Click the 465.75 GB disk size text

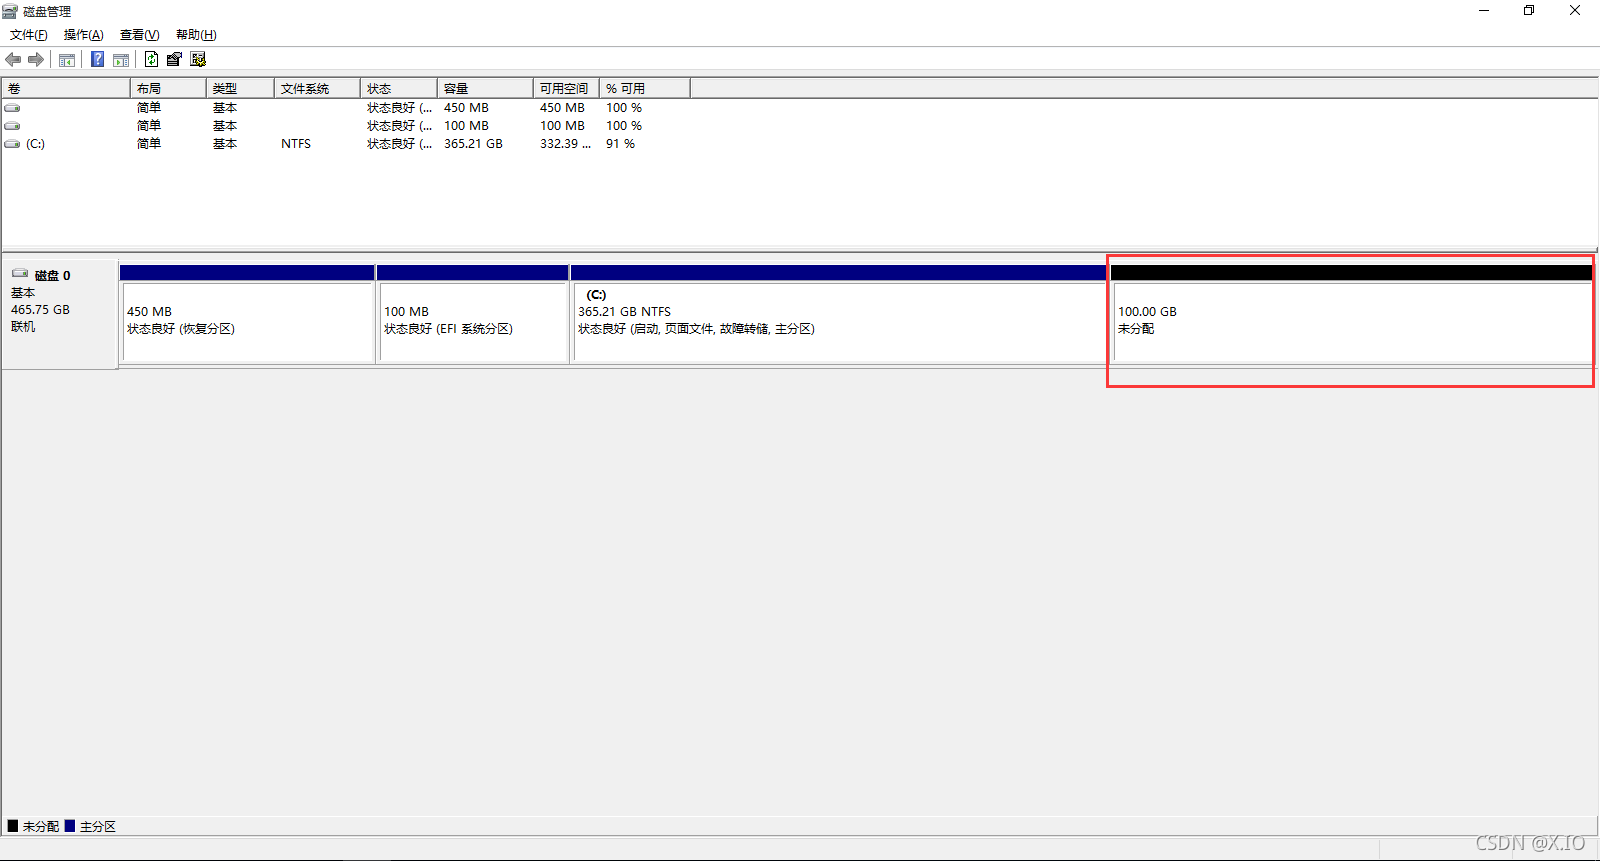click(x=40, y=310)
